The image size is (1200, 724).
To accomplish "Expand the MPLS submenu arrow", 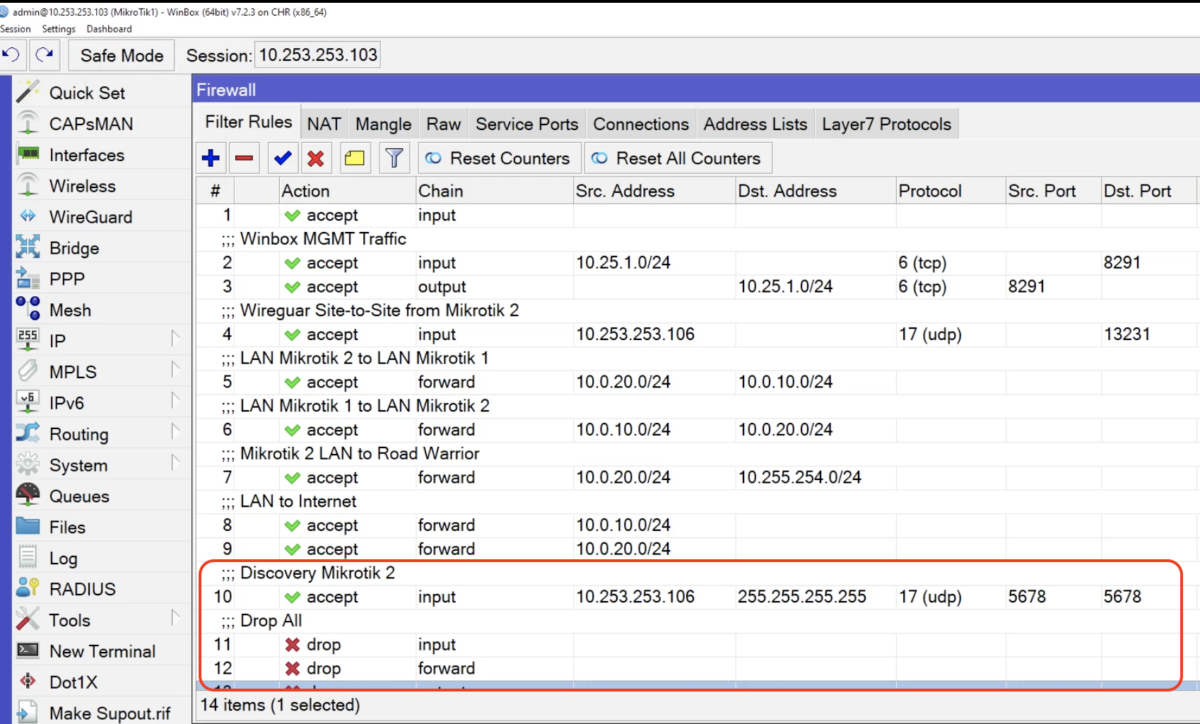I will click(x=176, y=371).
